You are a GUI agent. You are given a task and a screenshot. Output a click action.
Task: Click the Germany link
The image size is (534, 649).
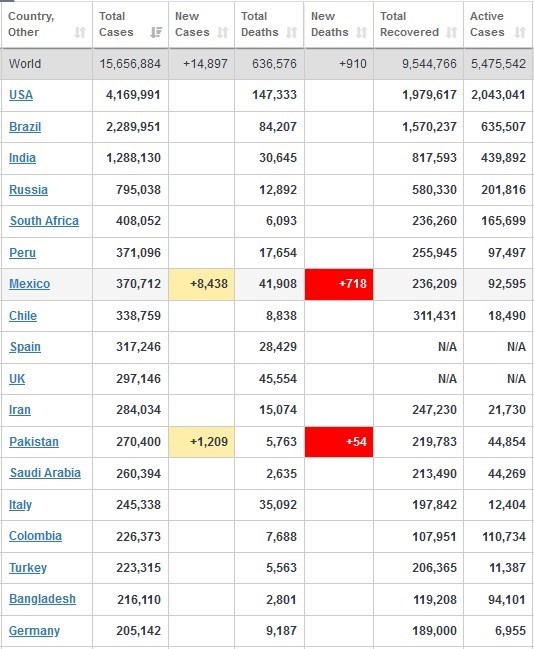coord(34,631)
